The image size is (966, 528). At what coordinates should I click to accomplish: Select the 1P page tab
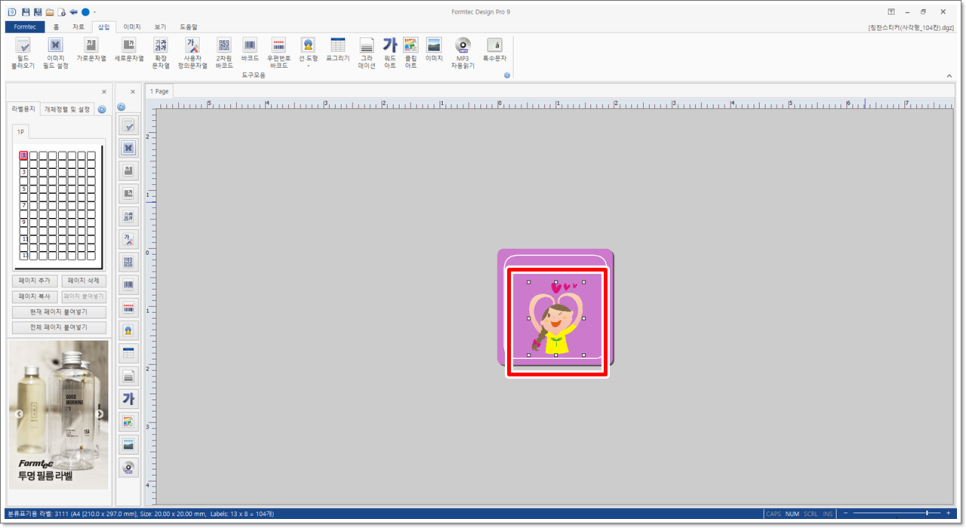[x=20, y=132]
